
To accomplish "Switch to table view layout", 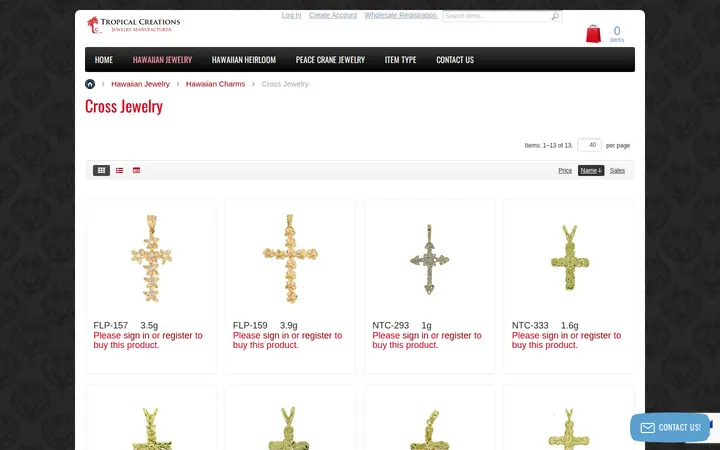I will (x=136, y=170).
